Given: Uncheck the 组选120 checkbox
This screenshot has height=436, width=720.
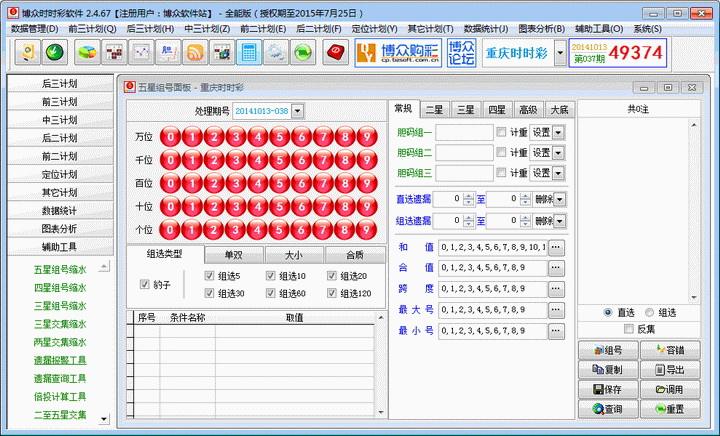Looking at the screenshot, I should click(332, 293).
